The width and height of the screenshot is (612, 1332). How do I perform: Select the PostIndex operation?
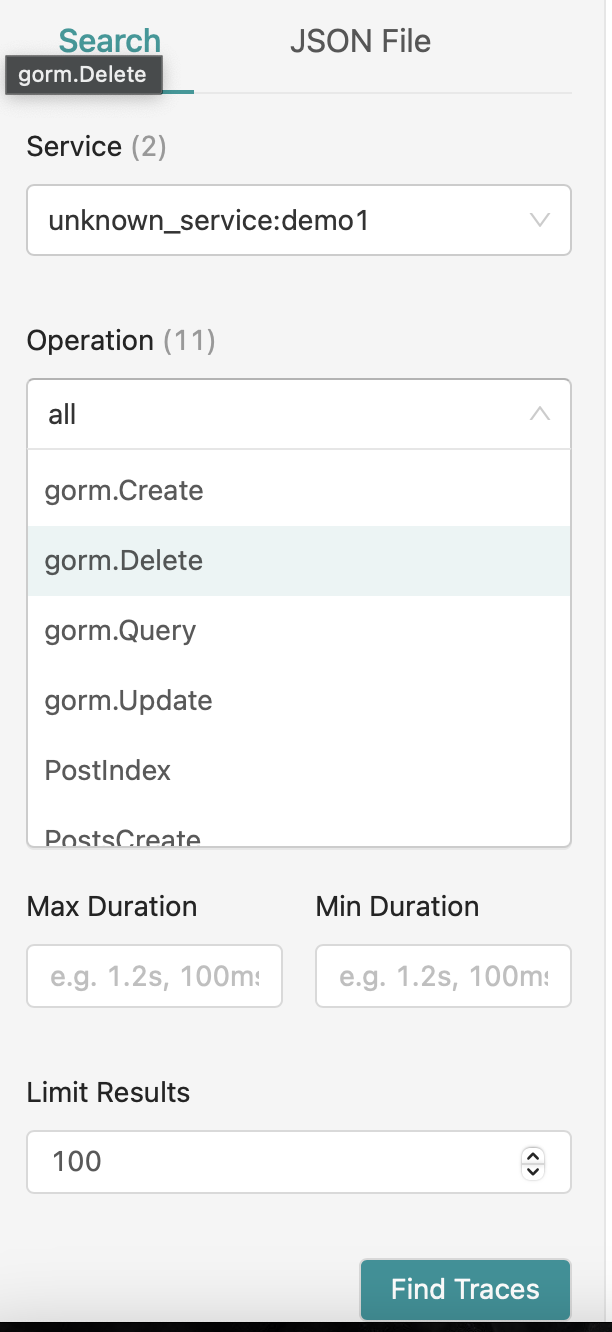107,770
